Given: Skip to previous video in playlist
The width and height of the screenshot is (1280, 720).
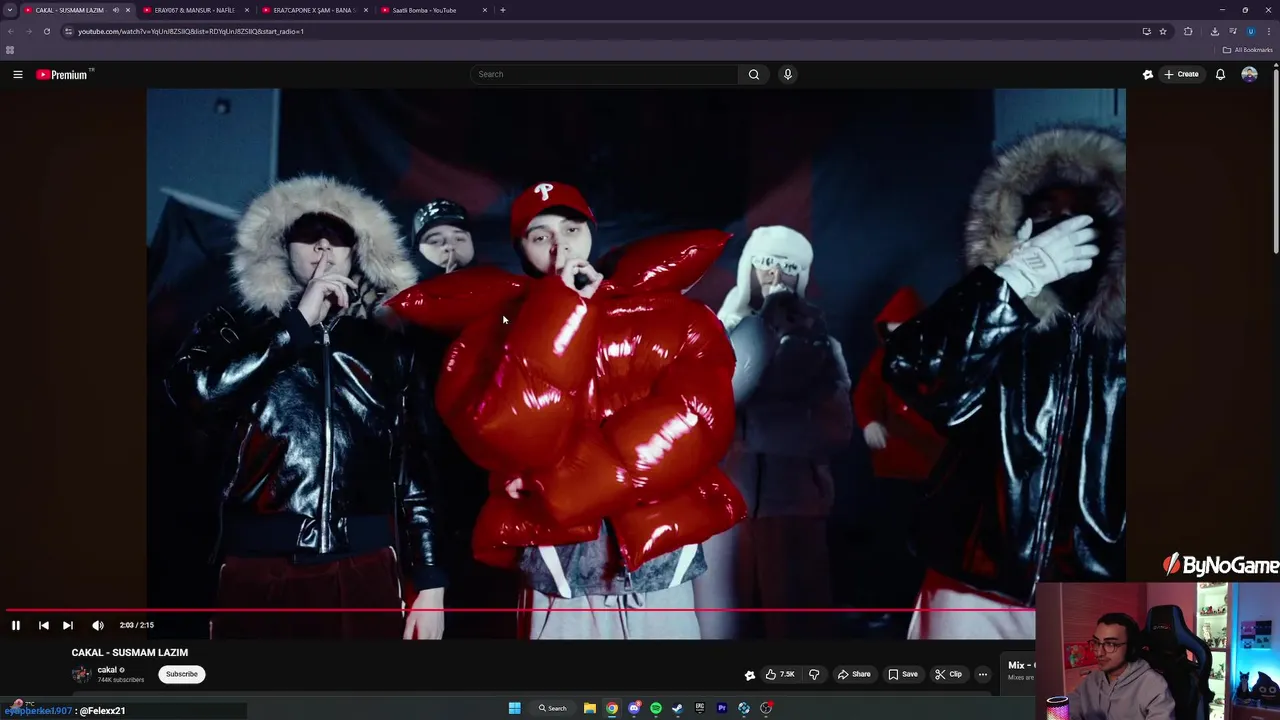Looking at the screenshot, I should [43, 625].
